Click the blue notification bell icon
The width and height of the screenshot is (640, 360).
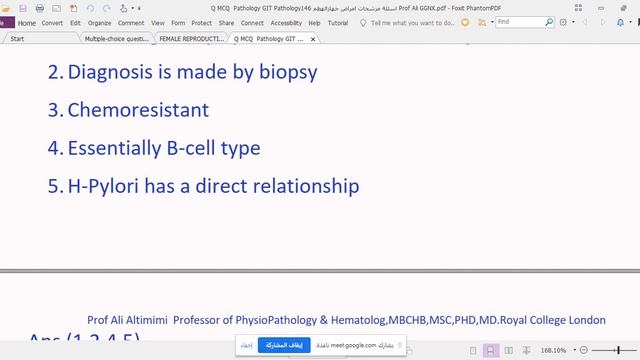(x=620, y=22)
